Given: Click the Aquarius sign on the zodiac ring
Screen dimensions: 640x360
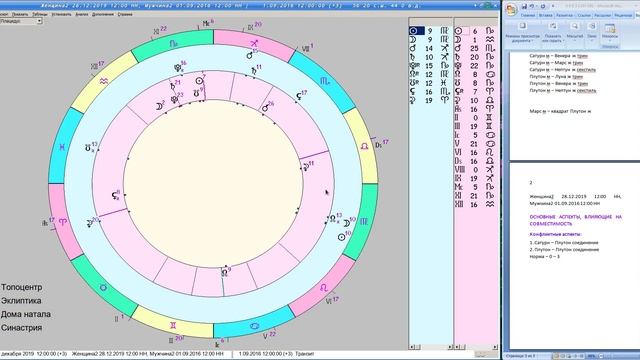Looking at the screenshot, I should coord(103,82).
